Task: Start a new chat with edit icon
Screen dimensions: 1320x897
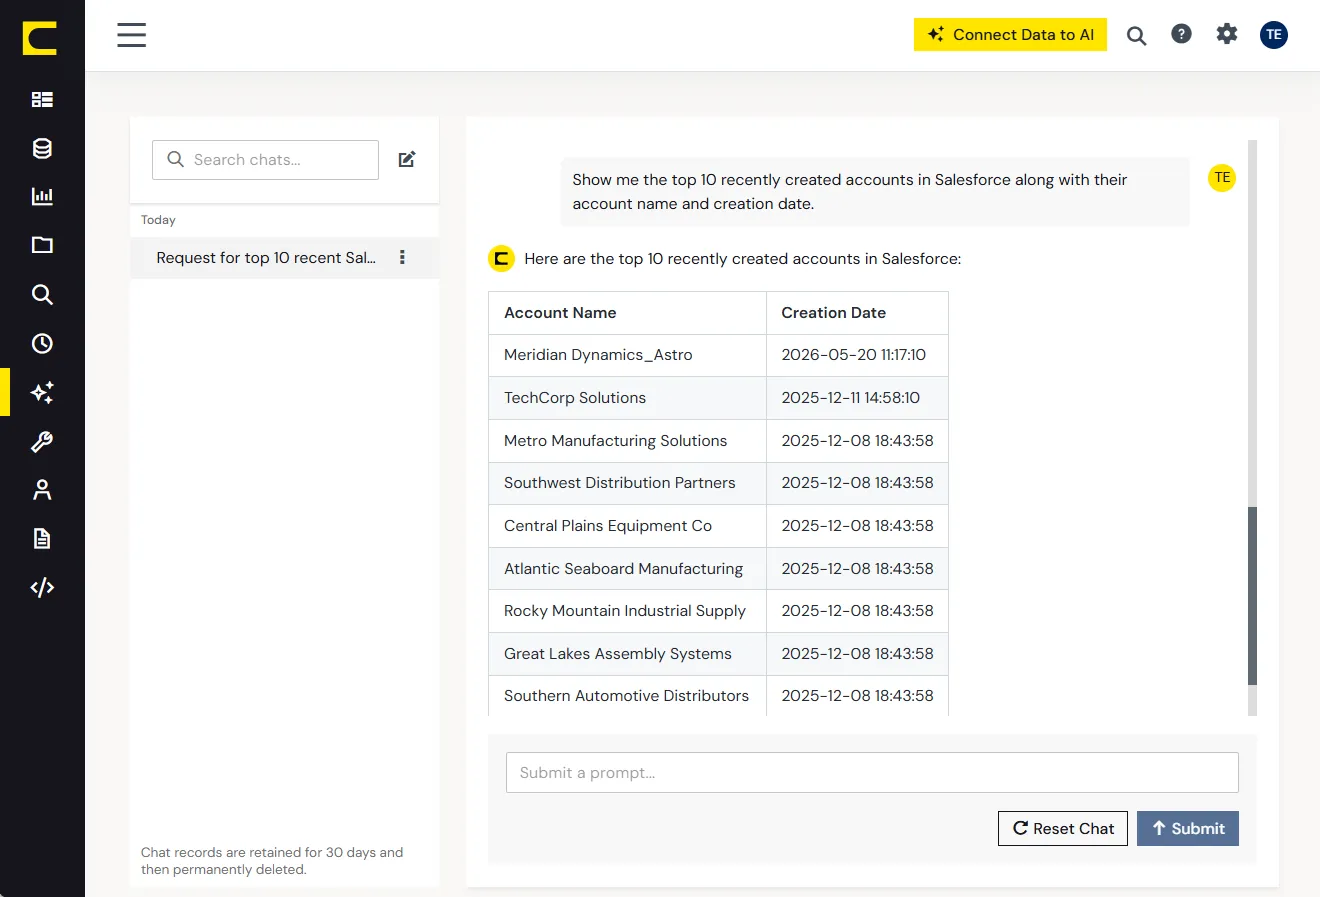Action: [x=407, y=159]
